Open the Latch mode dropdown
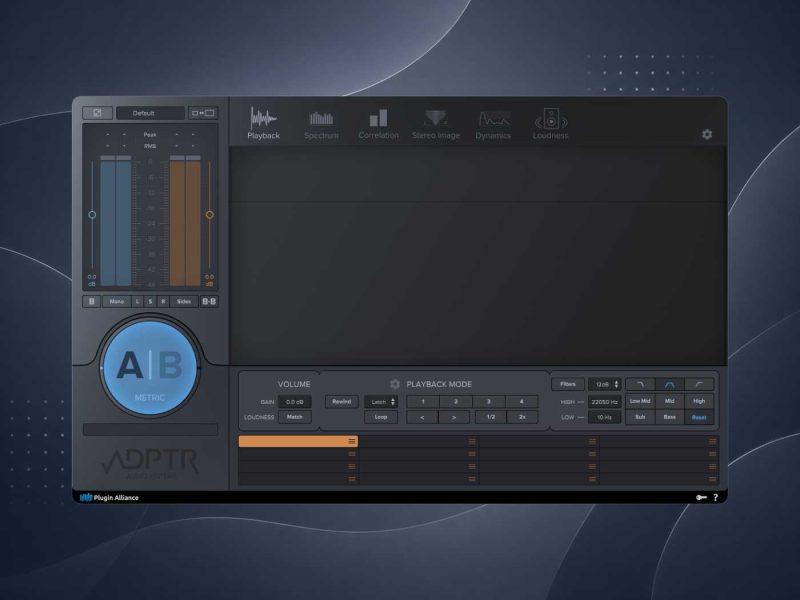The image size is (800, 600). tap(381, 402)
